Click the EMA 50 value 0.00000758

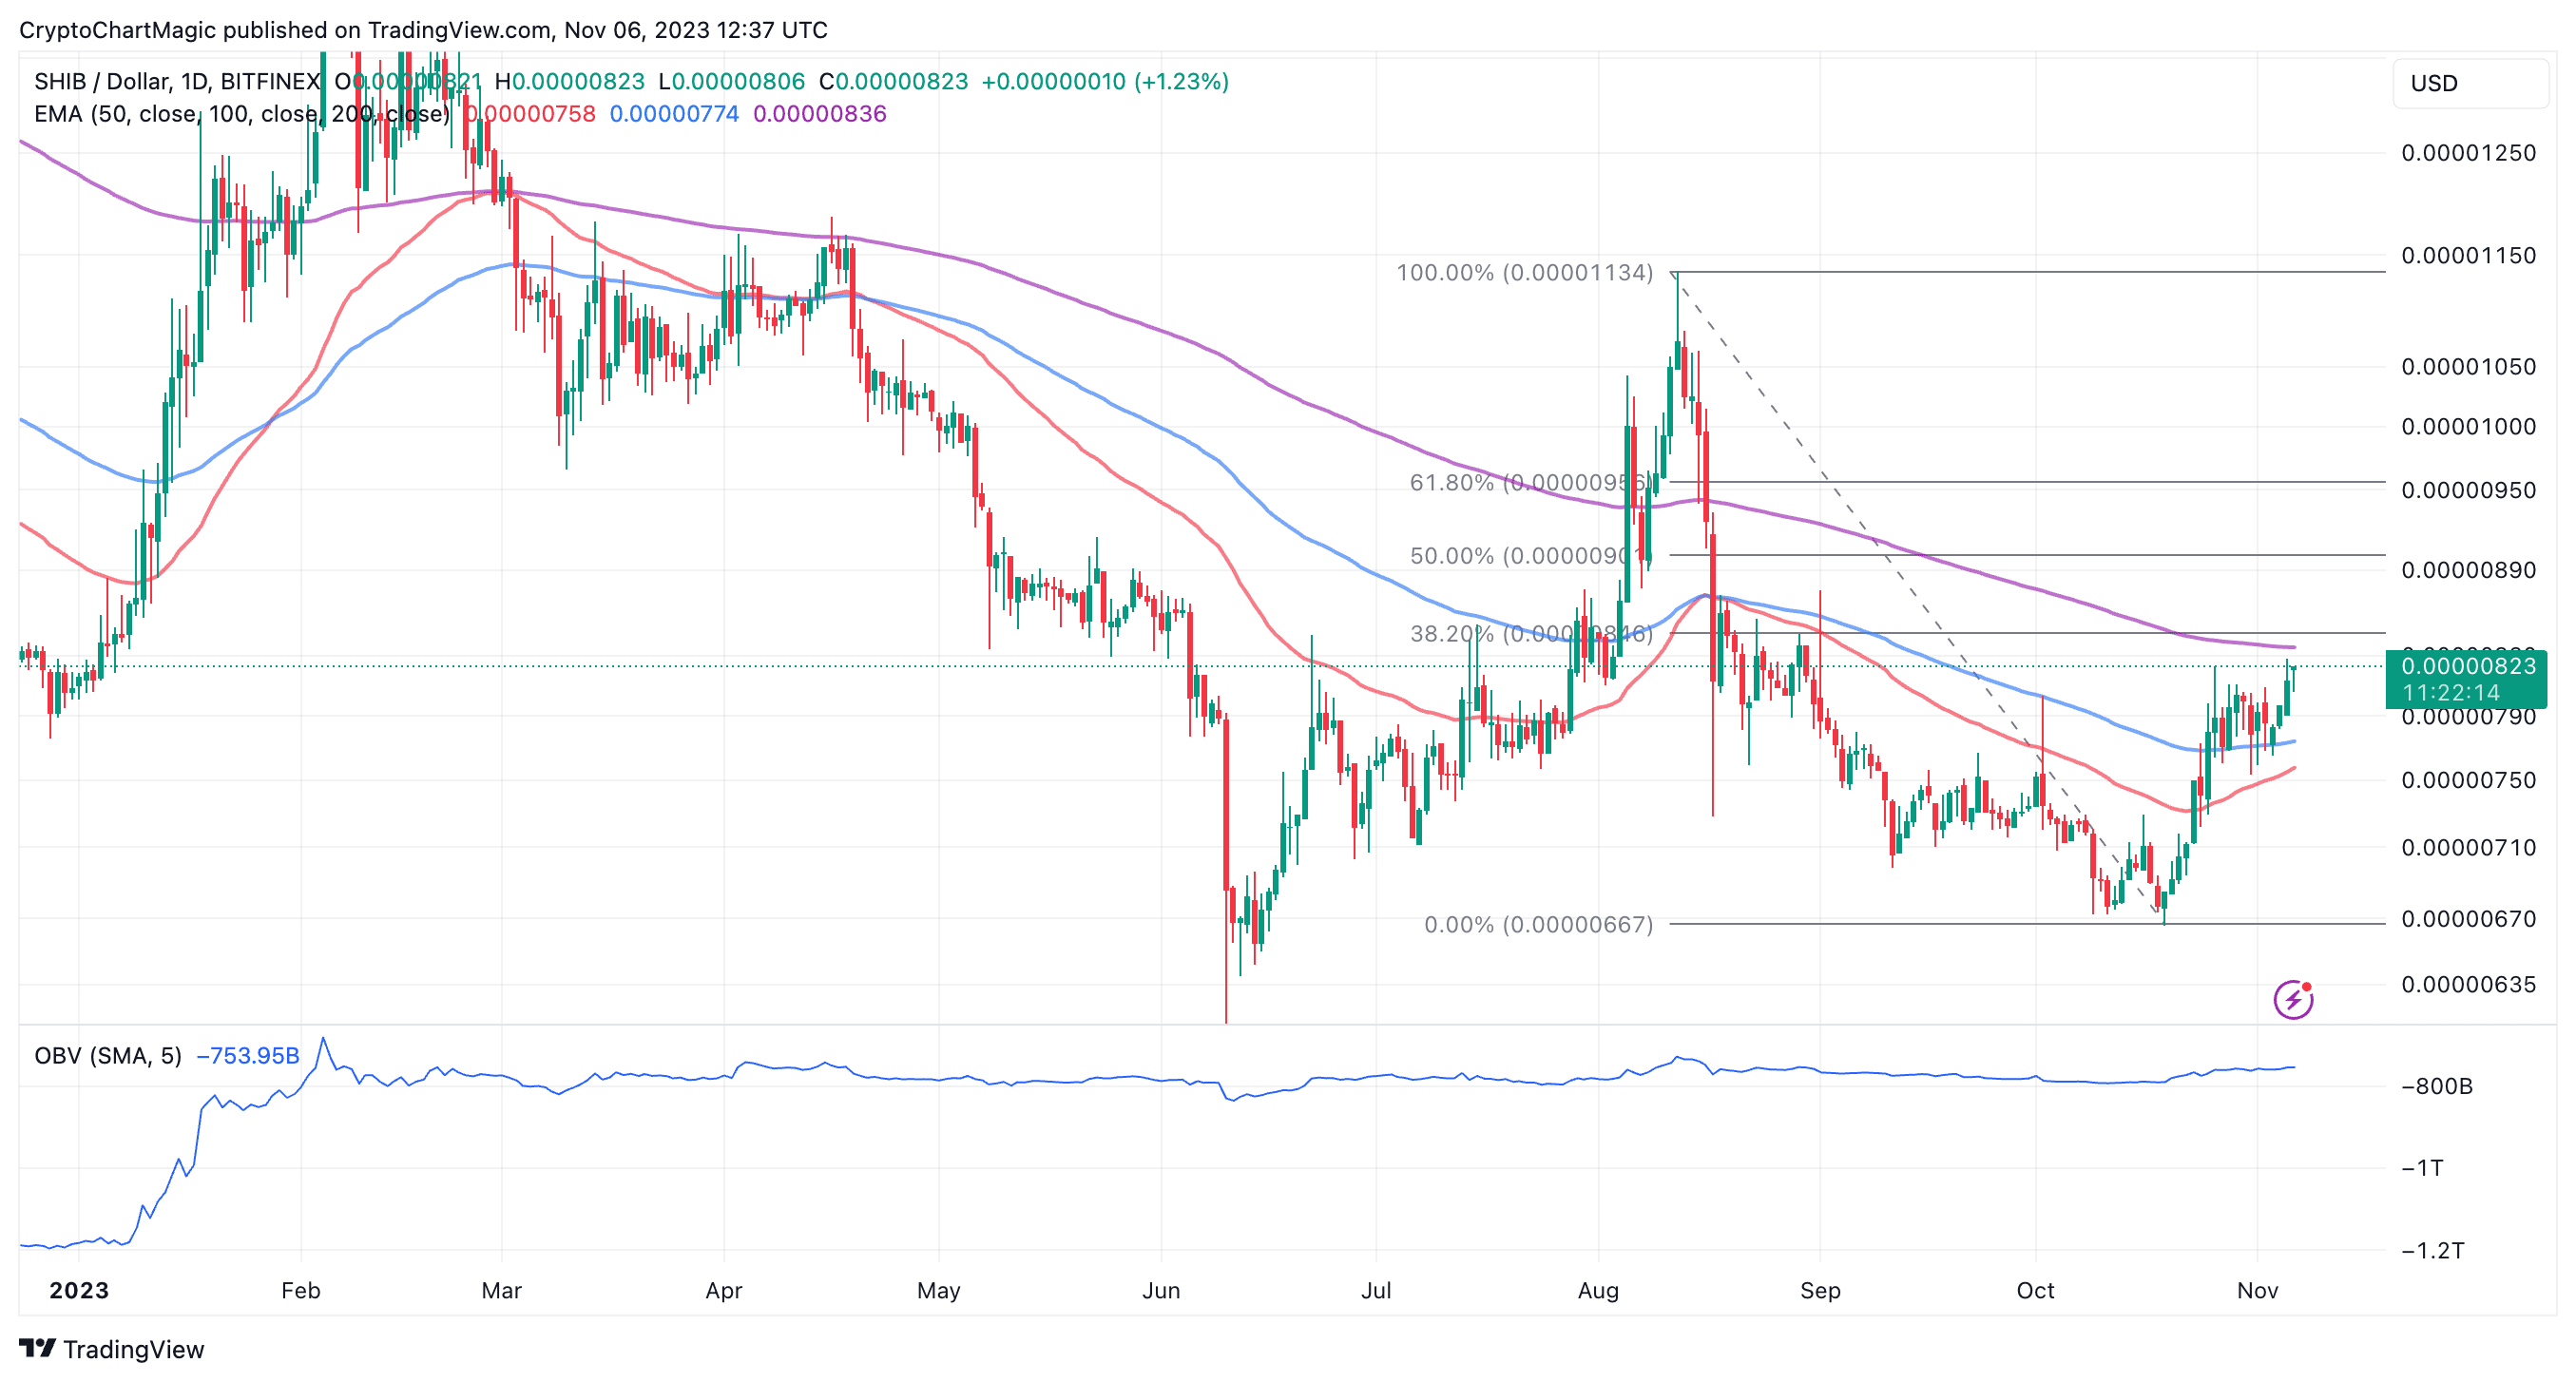(531, 113)
